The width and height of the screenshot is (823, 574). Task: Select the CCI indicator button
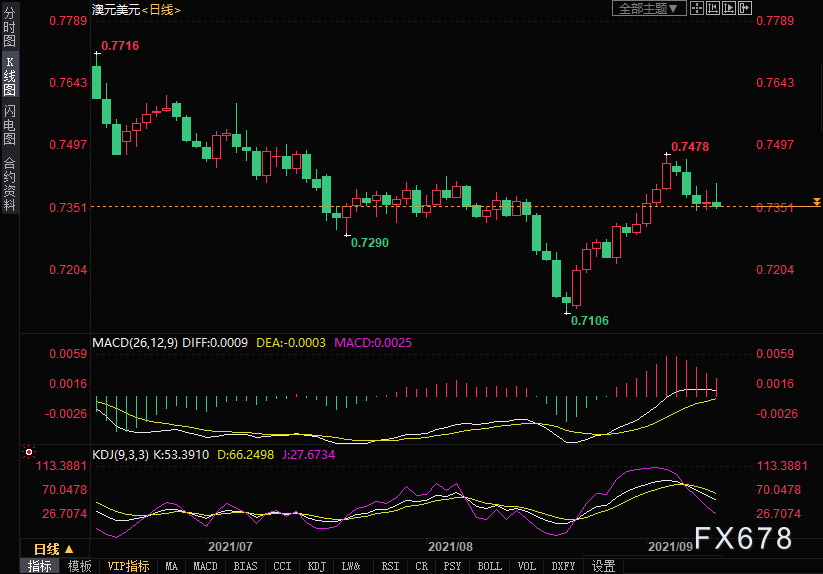[x=283, y=566]
